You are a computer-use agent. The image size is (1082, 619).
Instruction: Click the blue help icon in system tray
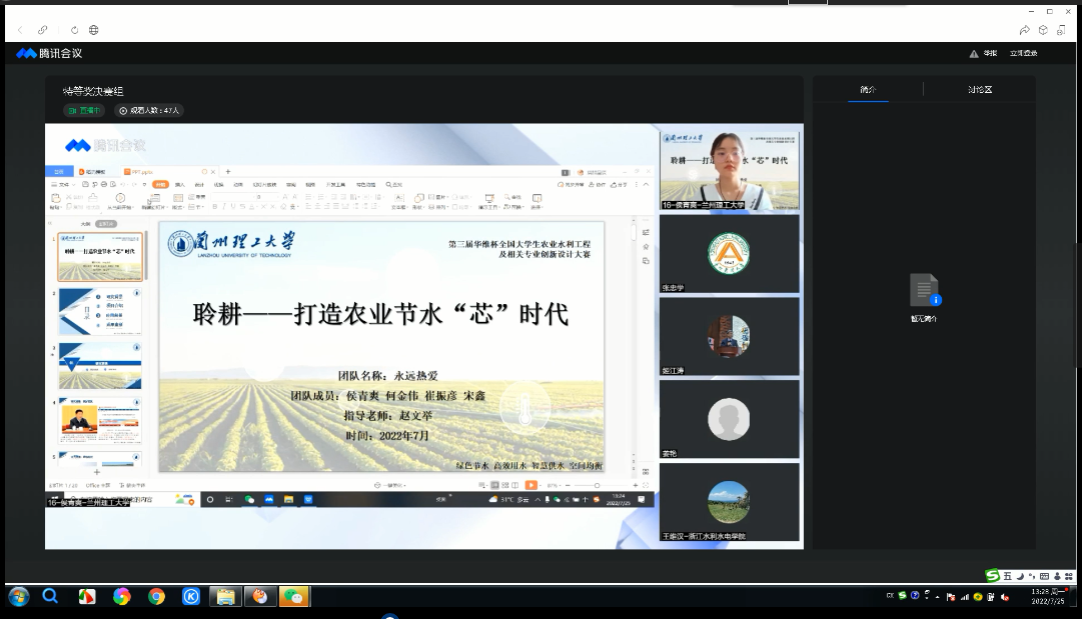915,596
